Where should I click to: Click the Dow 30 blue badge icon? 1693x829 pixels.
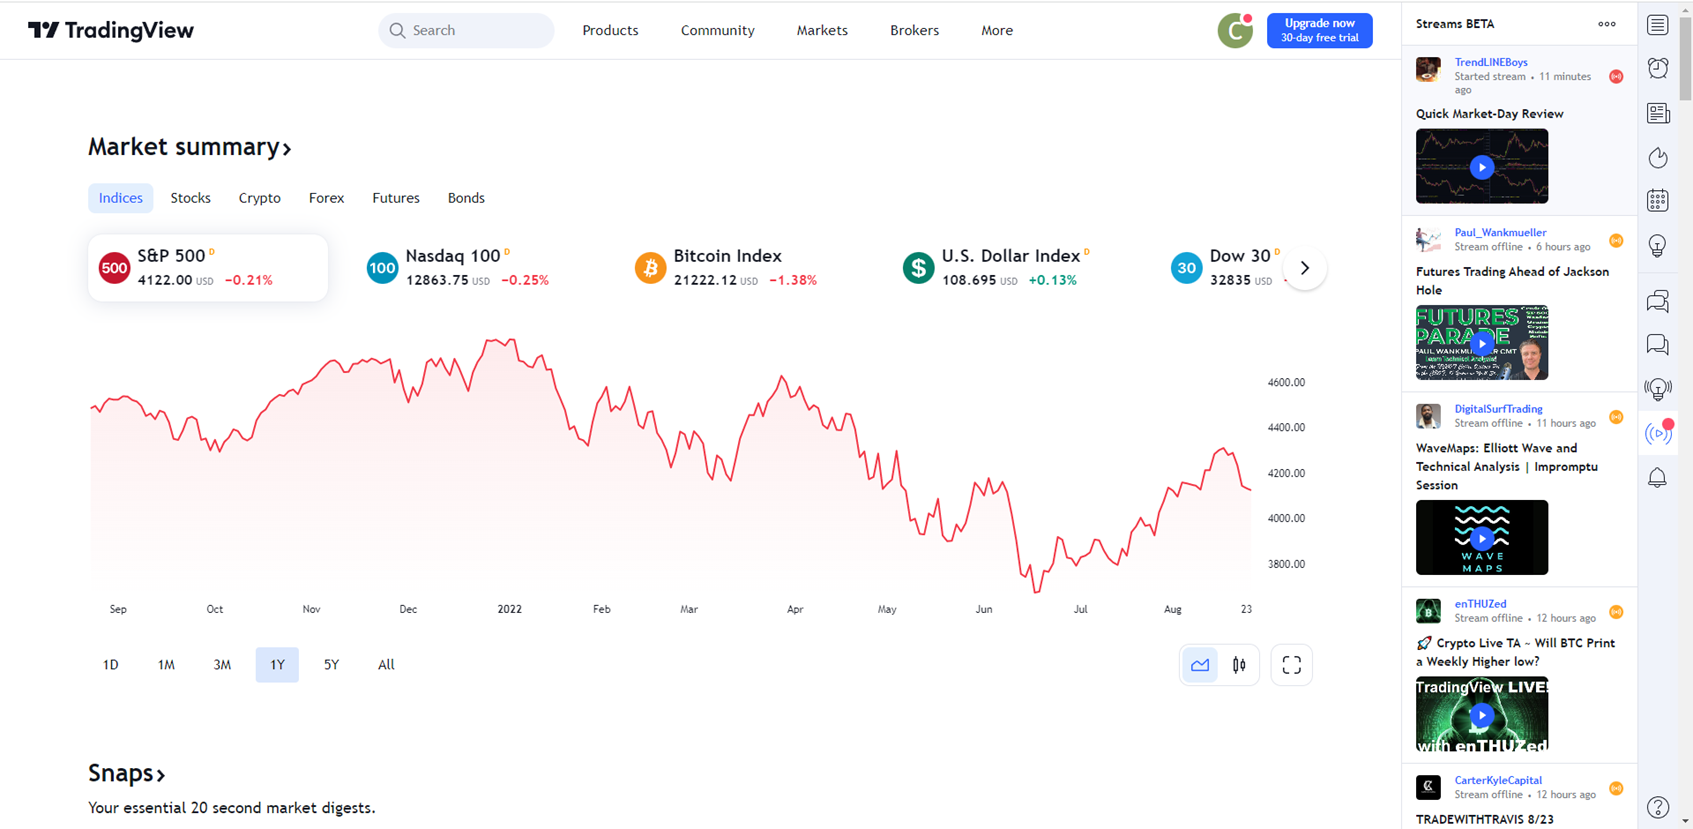coord(1186,268)
